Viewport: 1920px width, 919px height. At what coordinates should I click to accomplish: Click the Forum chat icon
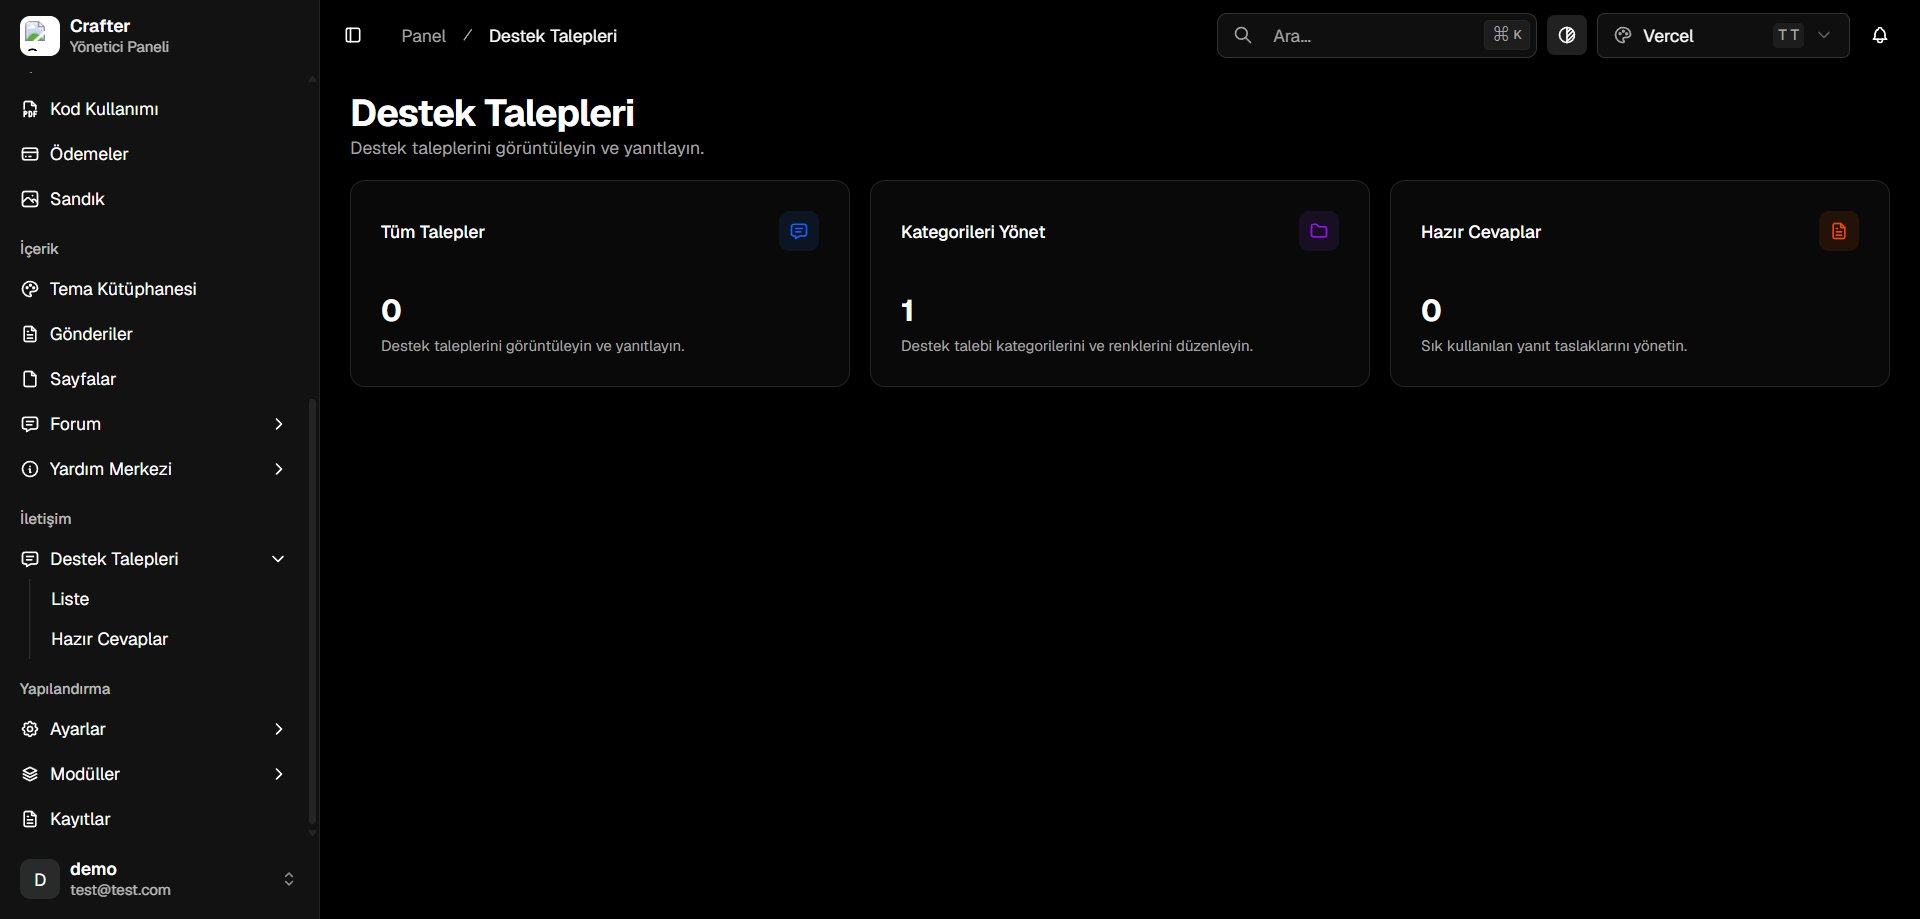click(30, 424)
